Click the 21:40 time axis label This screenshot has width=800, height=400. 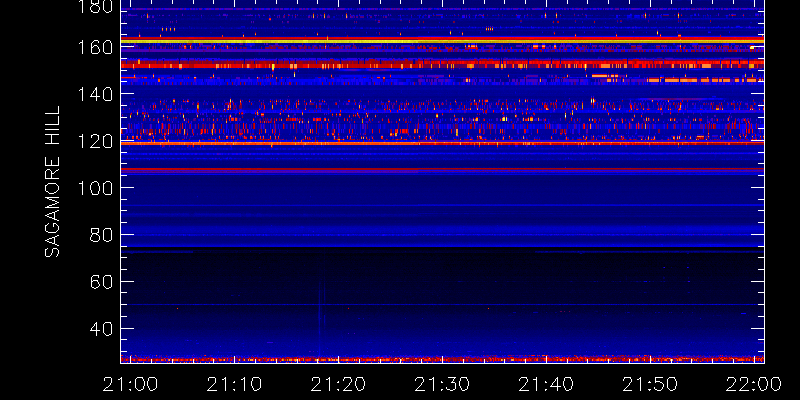pos(546,384)
